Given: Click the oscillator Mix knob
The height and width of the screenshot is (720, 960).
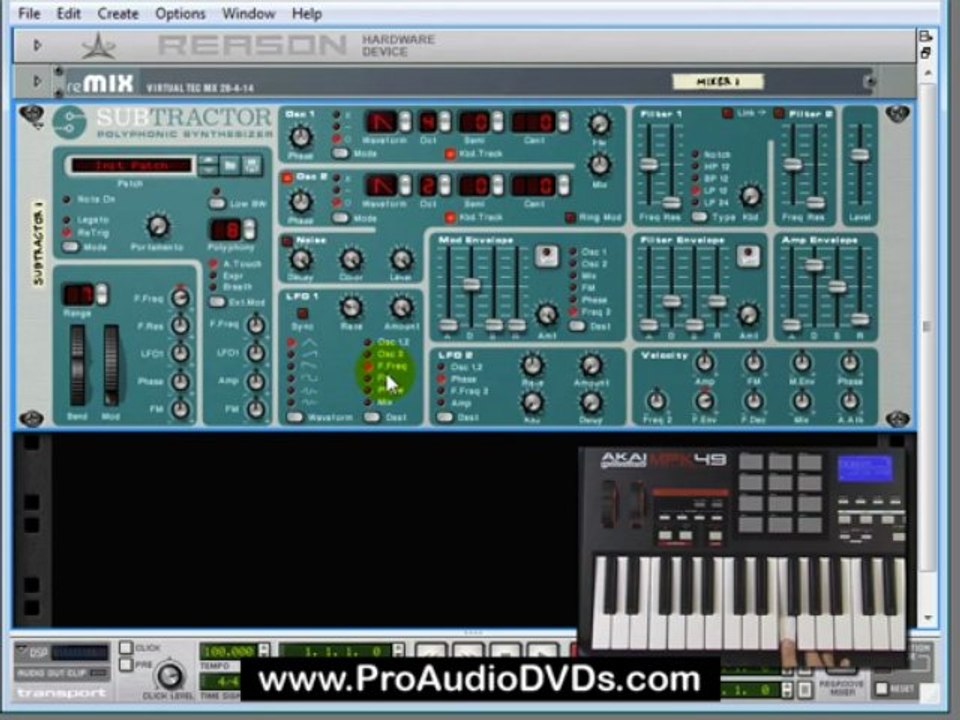Looking at the screenshot, I should click(x=599, y=164).
